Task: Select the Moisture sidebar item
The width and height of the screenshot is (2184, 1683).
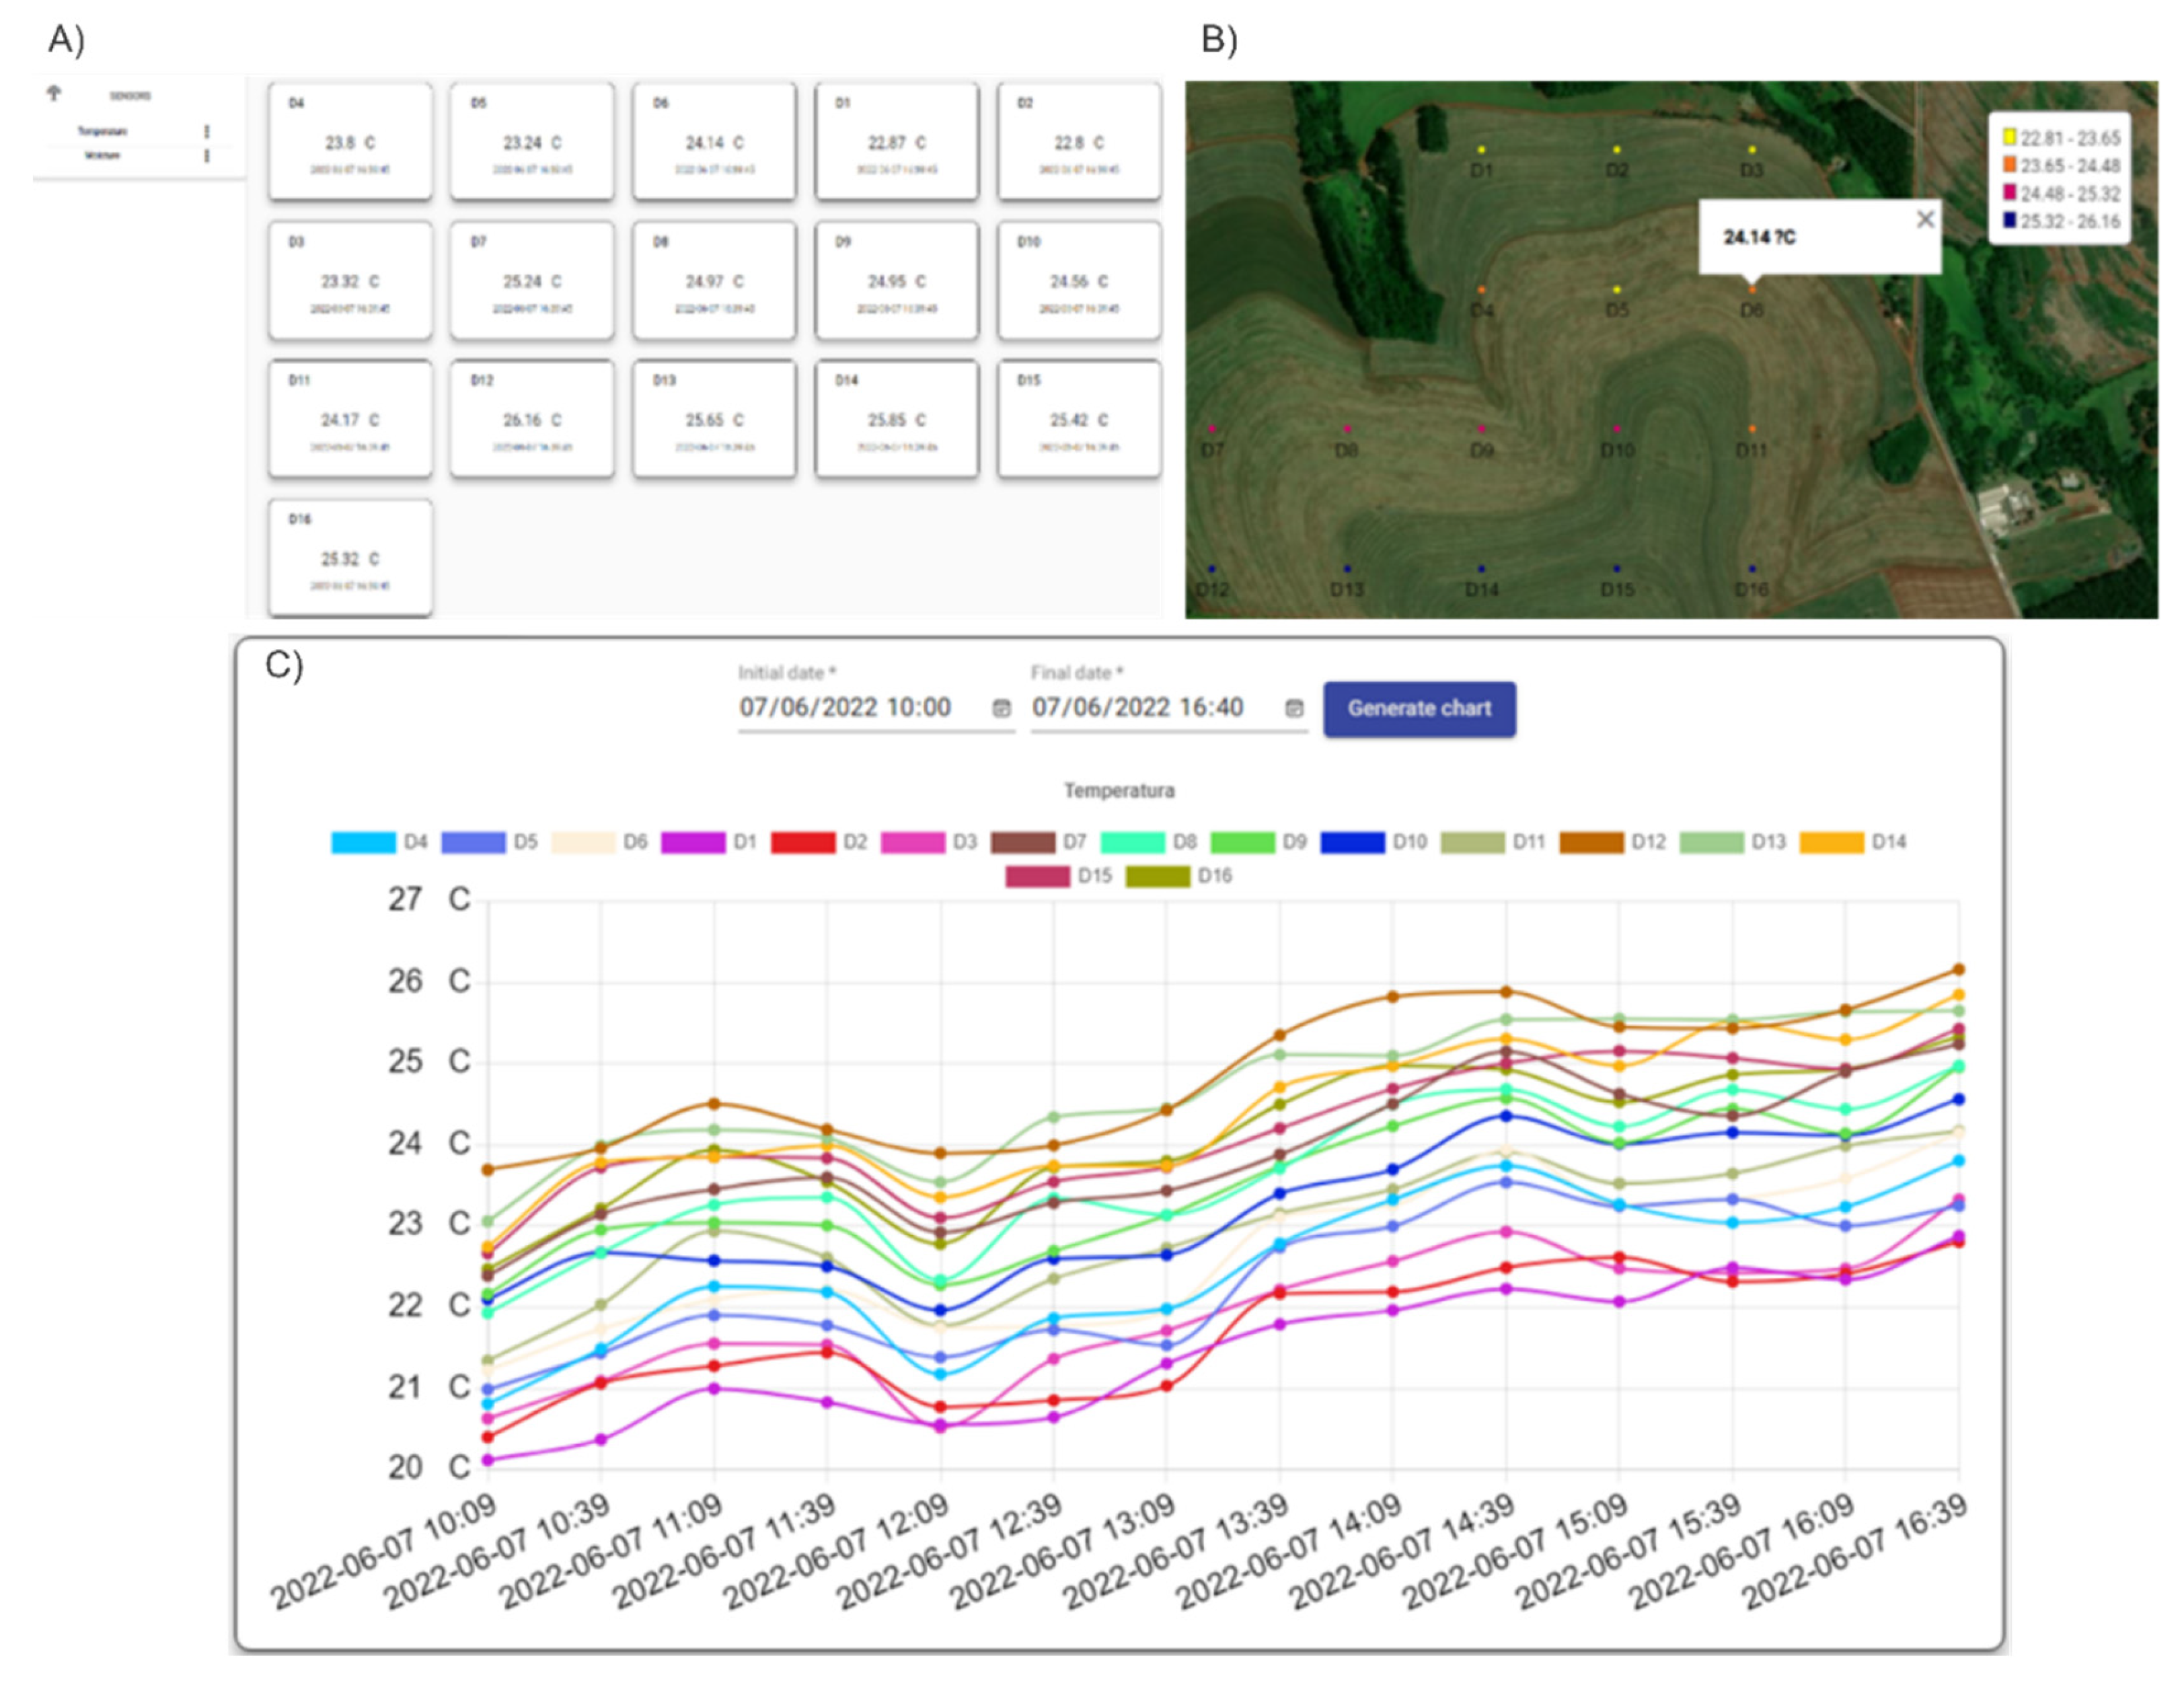Action: coord(103,156)
